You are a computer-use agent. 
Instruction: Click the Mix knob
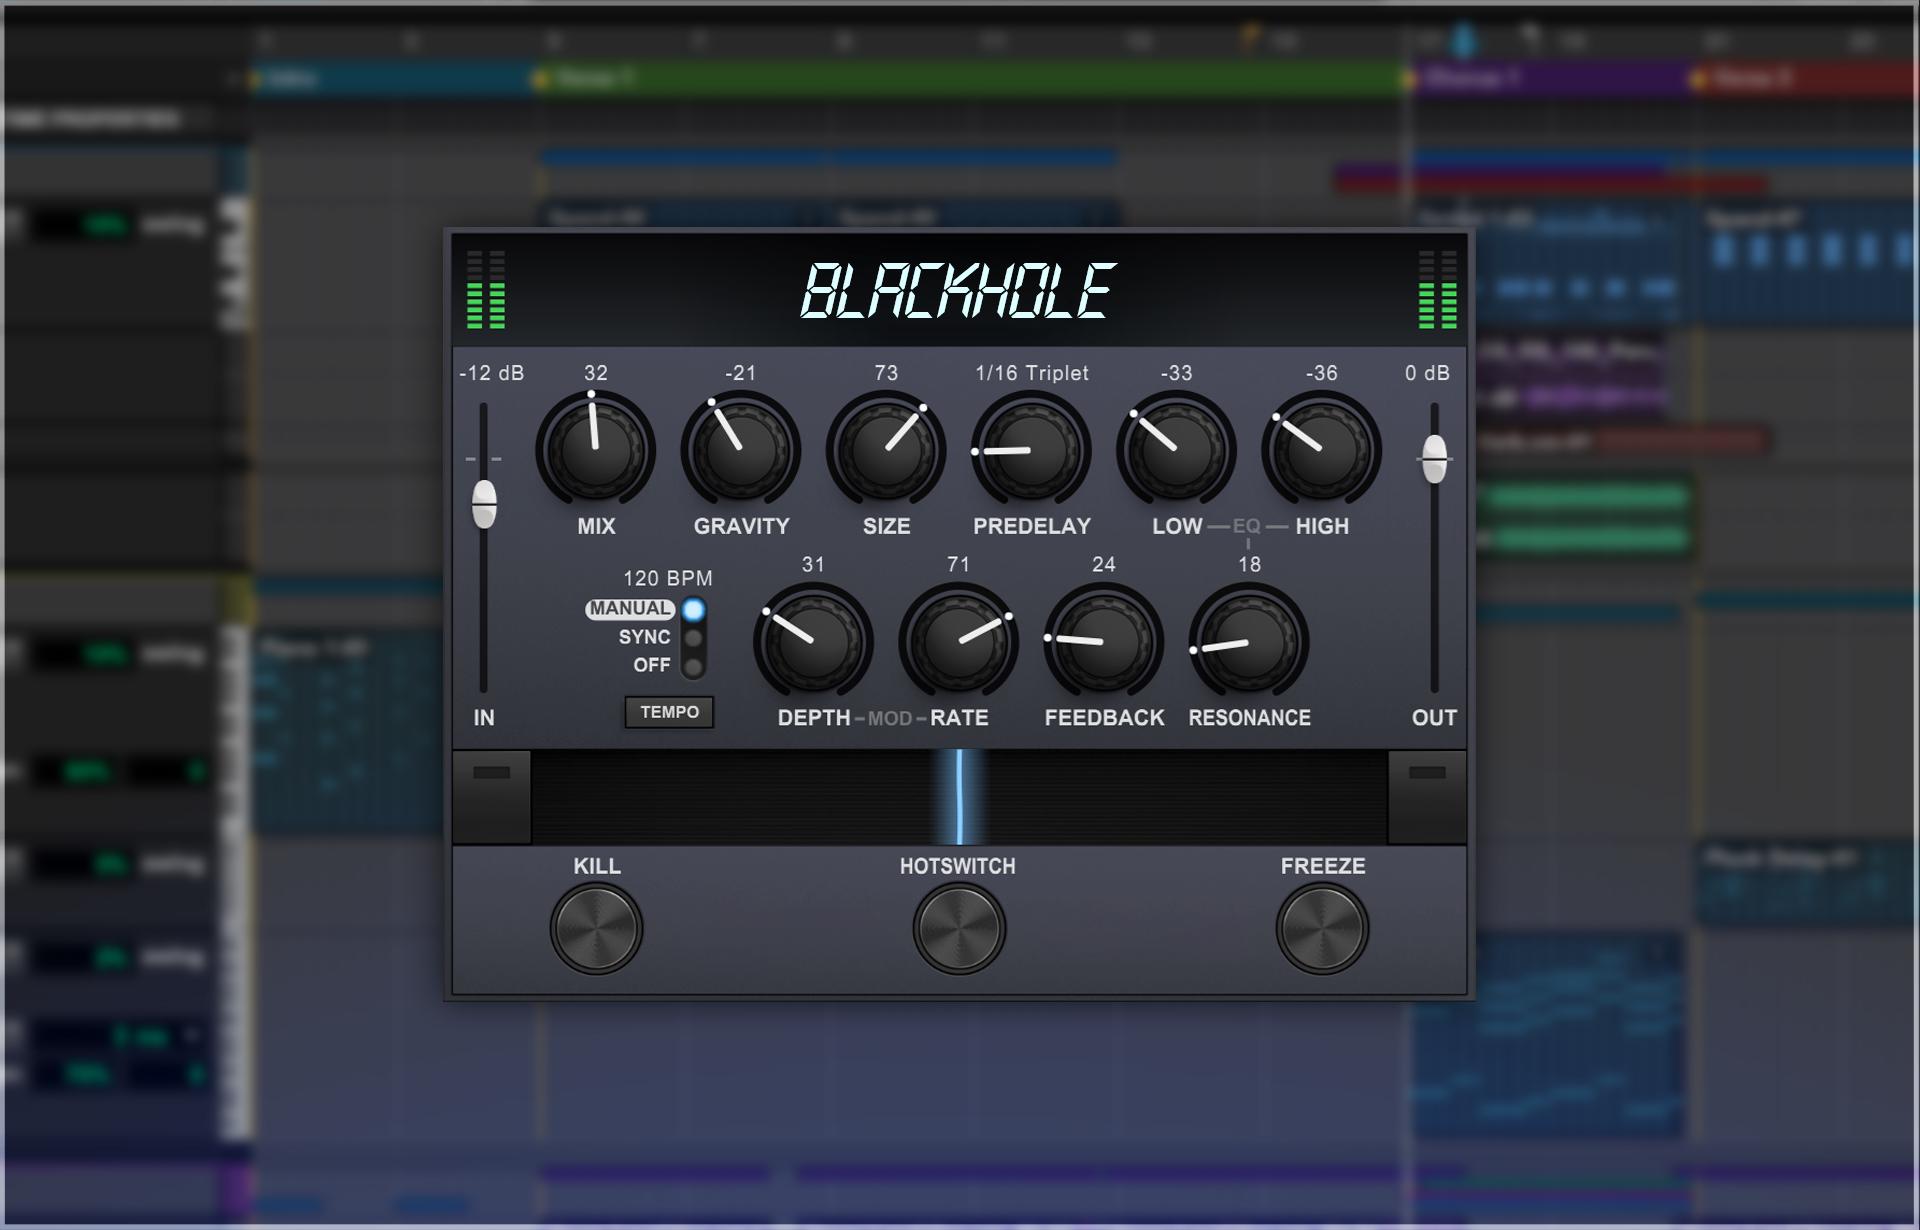click(596, 449)
